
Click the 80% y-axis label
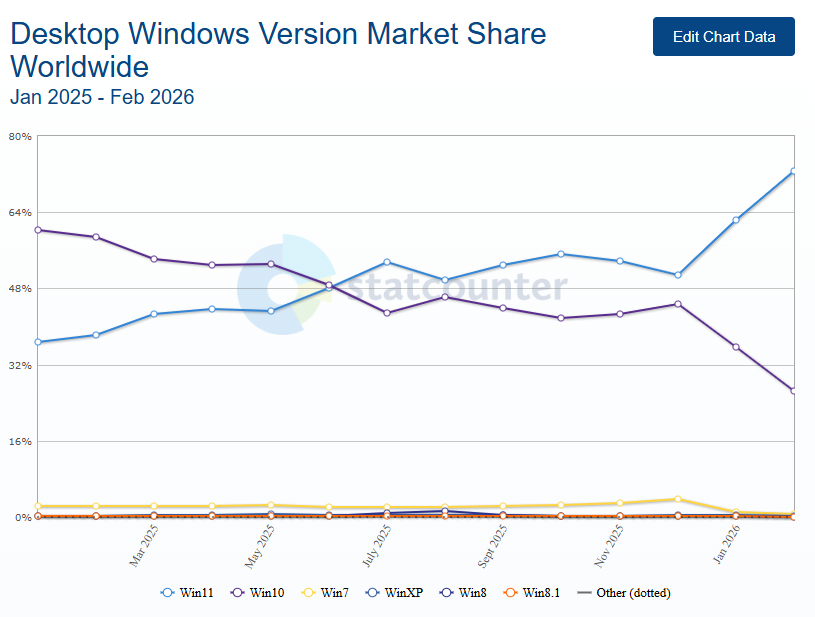click(x=20, y=136)
